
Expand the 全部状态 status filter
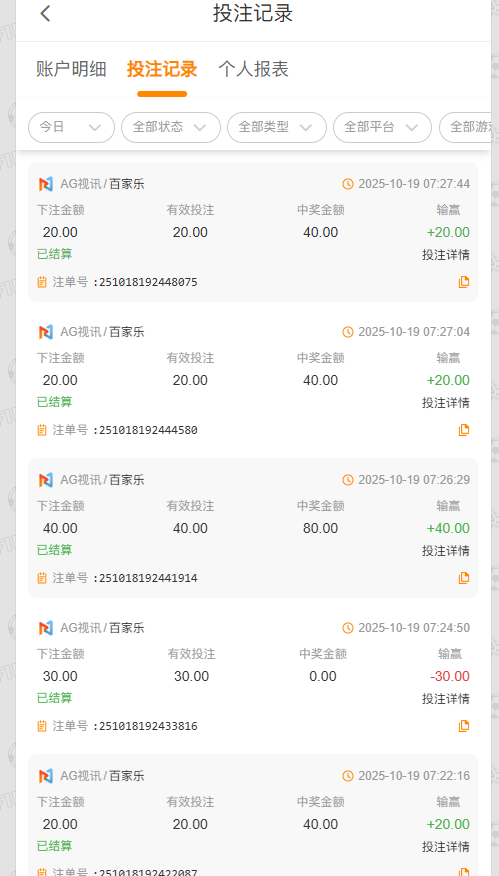point(171,127)
